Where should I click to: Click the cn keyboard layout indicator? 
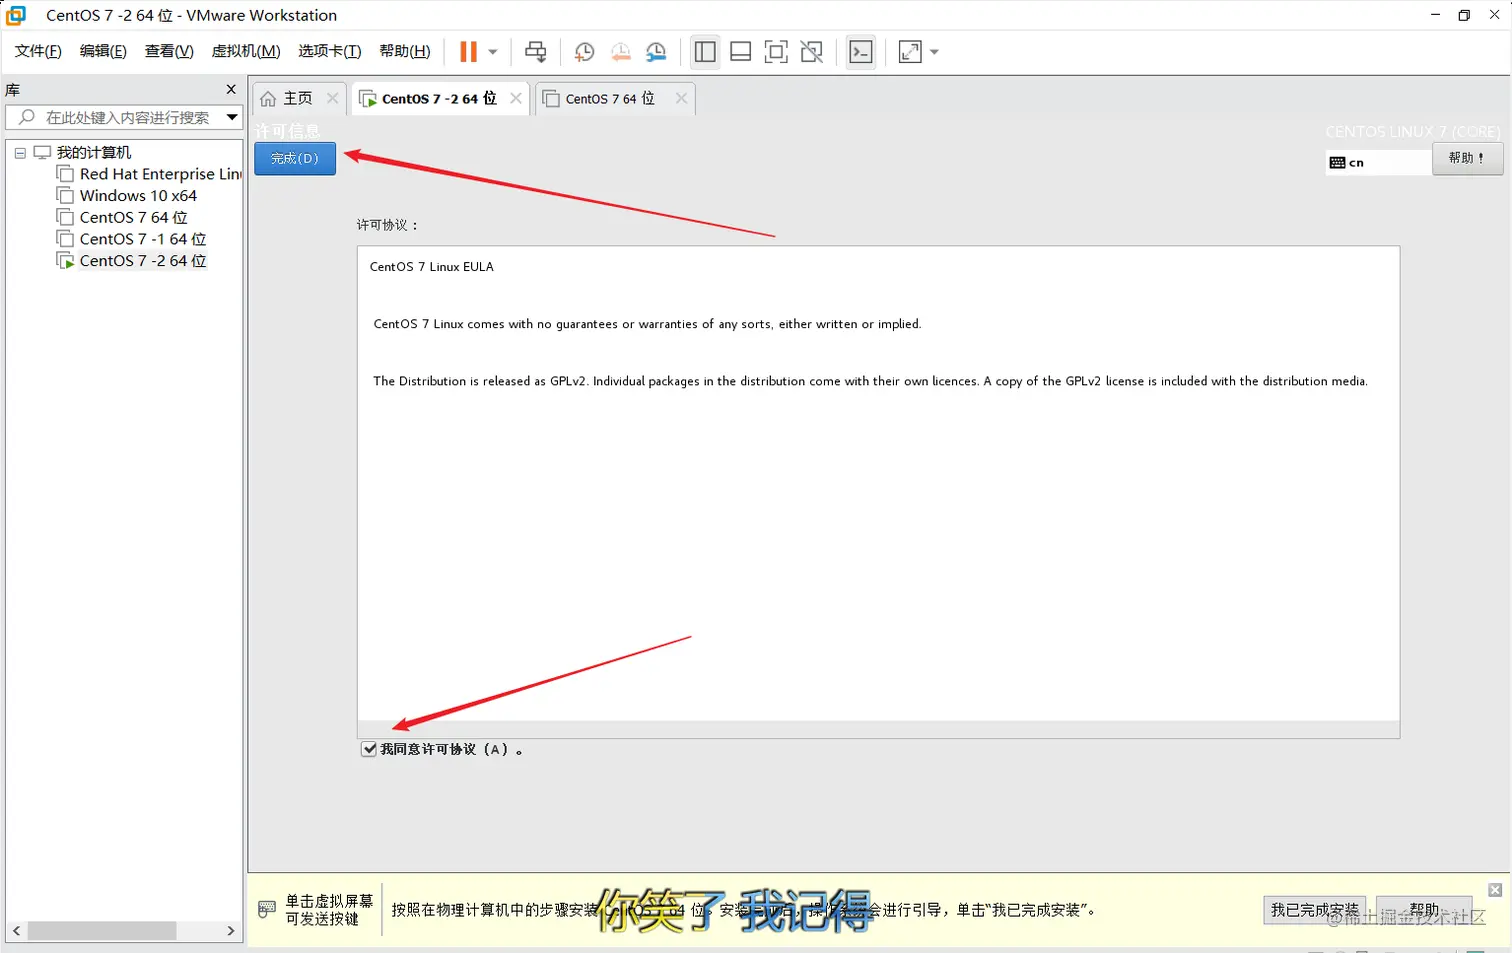[x=1378, y=162]
